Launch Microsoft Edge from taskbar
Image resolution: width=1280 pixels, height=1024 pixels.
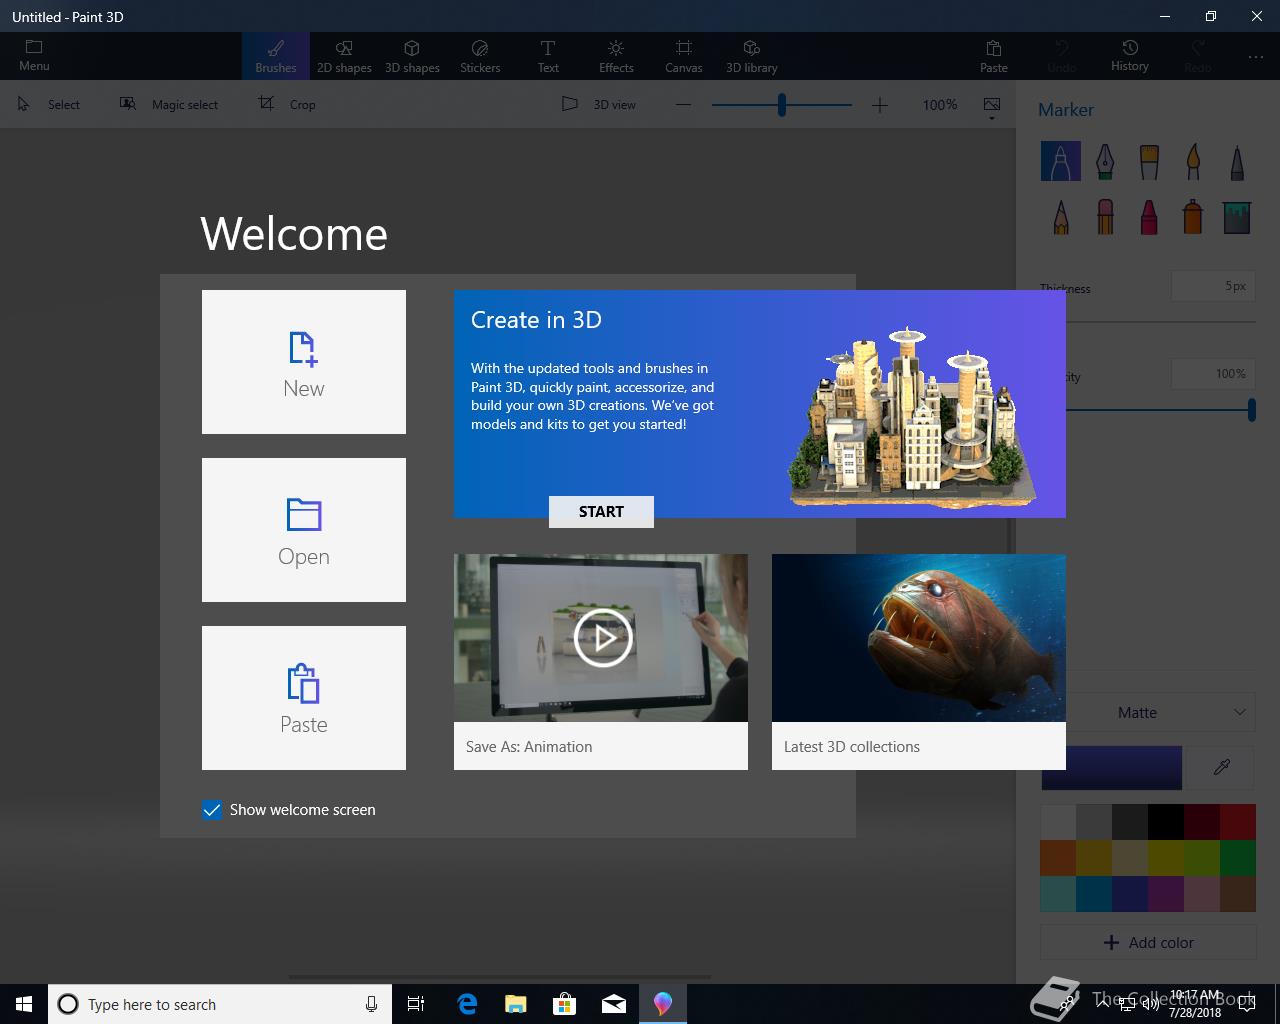[x=467, y=1004]
